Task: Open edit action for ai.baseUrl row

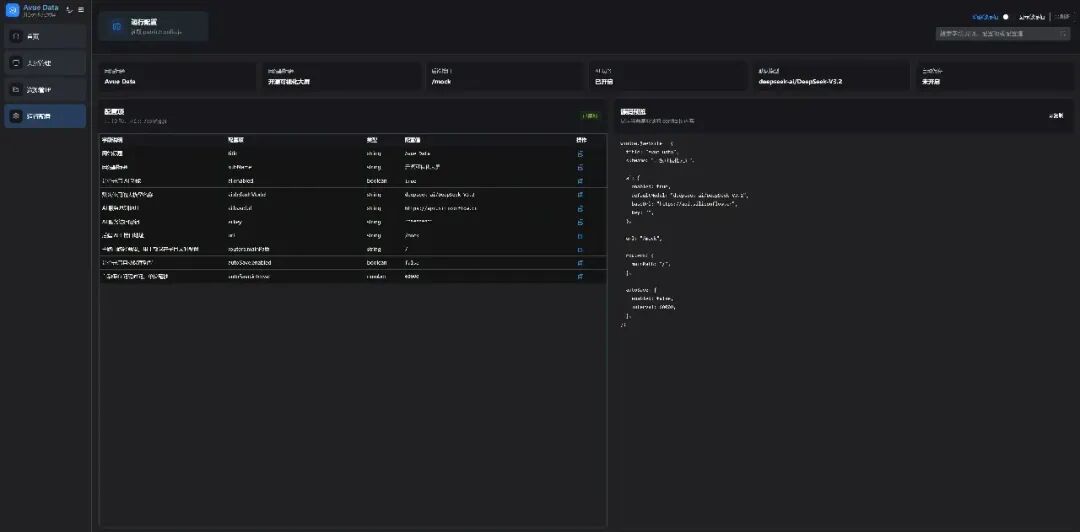Action: click(x=580, y=208)
